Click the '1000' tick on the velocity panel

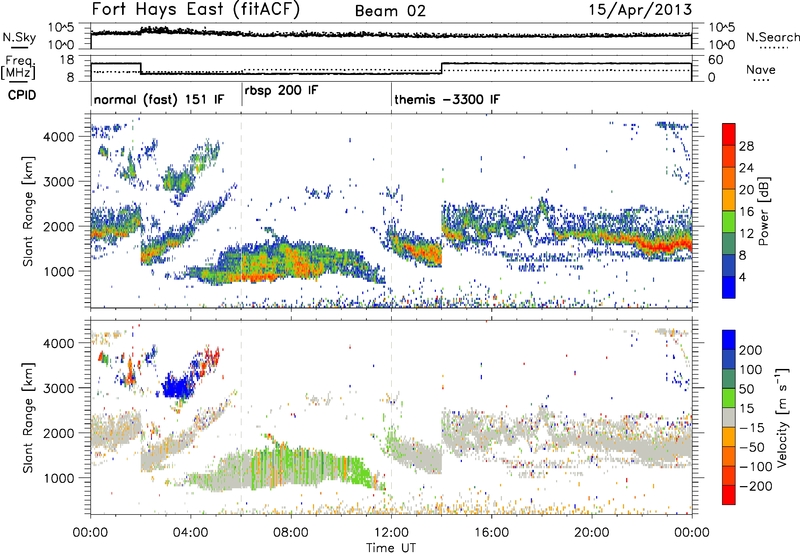coord(58,478)
